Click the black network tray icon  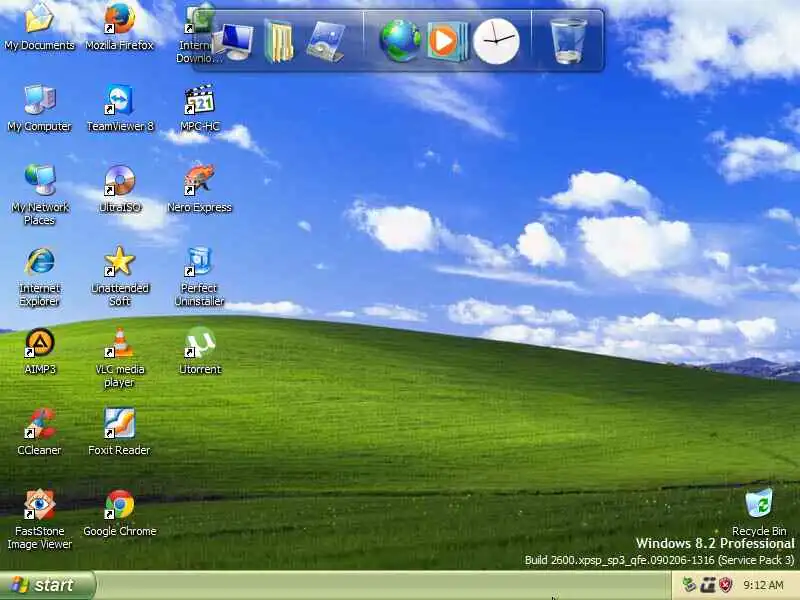tap(708, 585)
